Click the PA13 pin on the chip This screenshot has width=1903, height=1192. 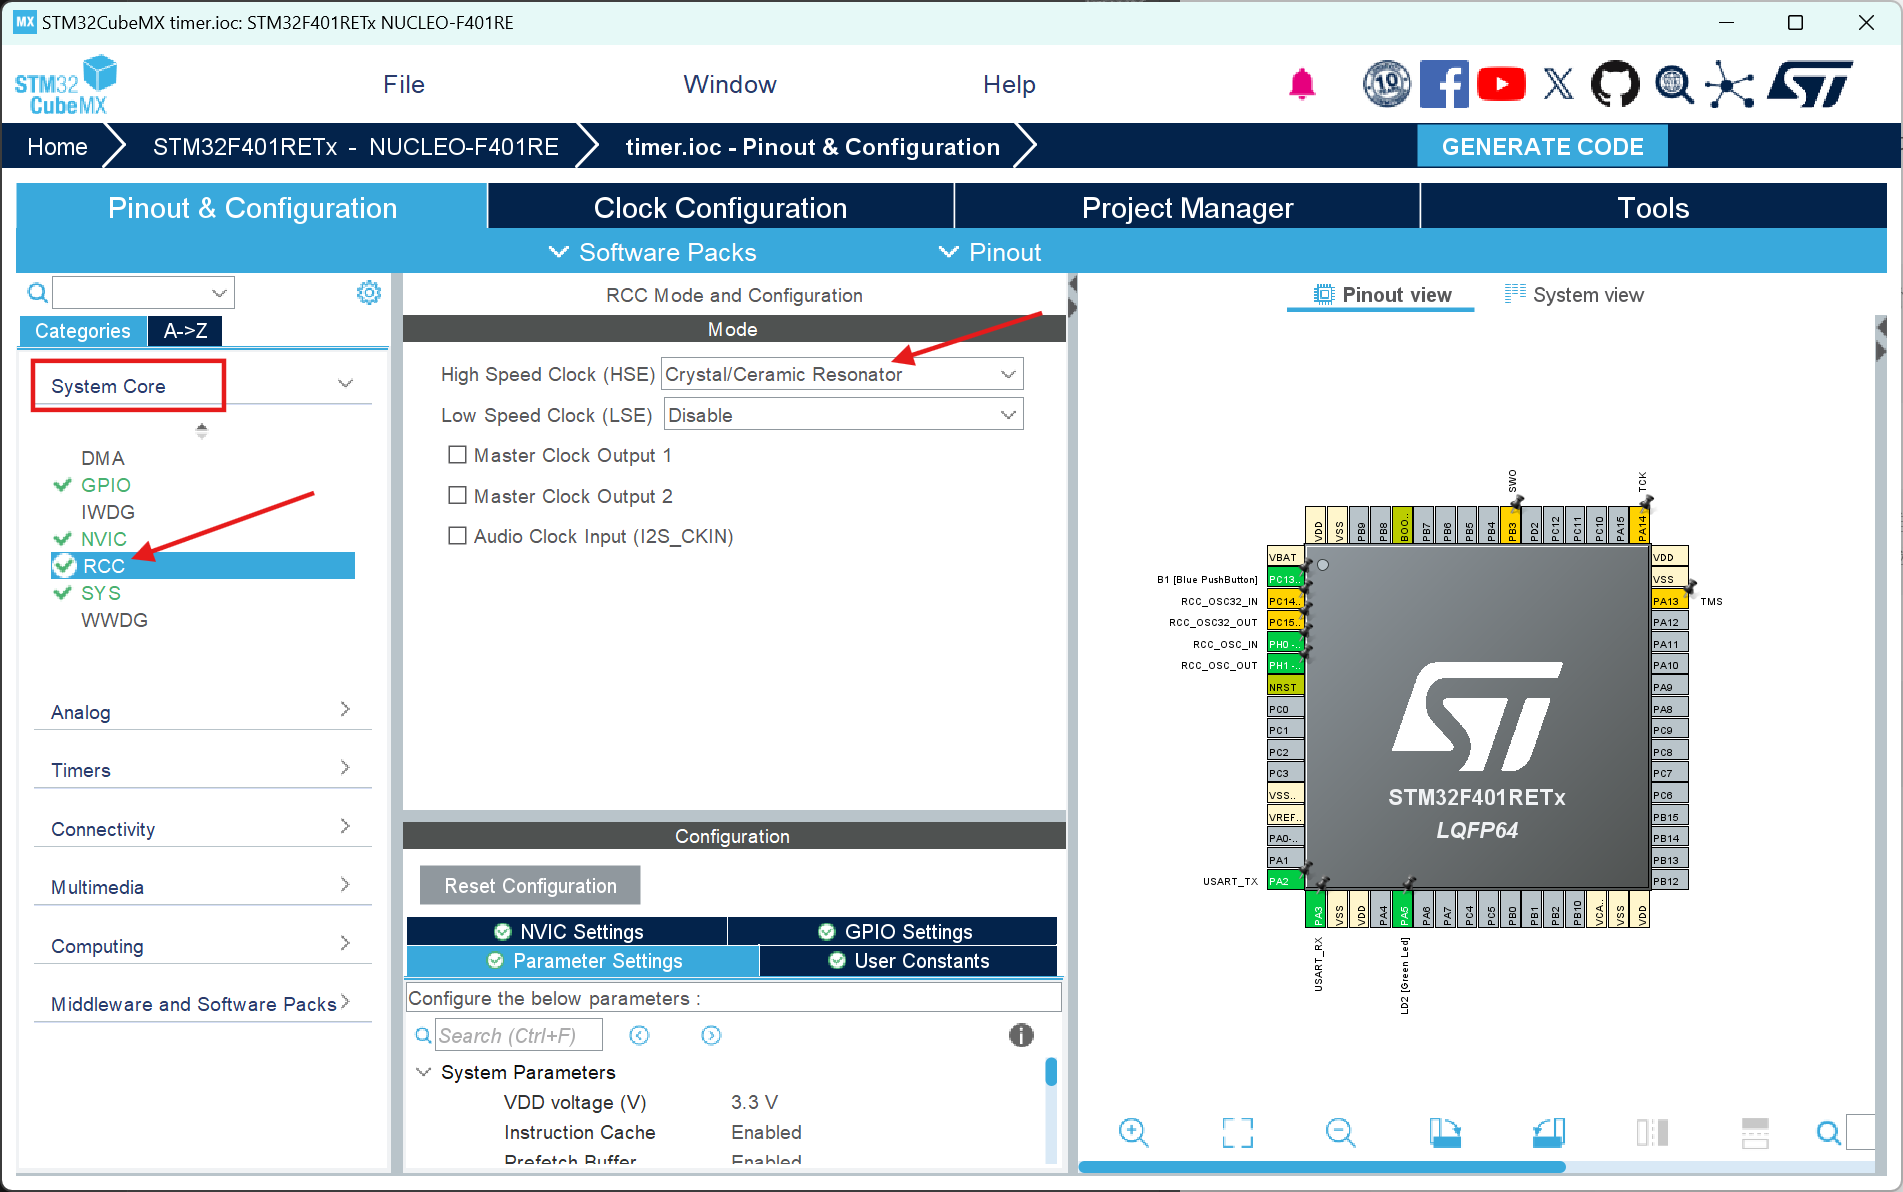point(1669,600)
